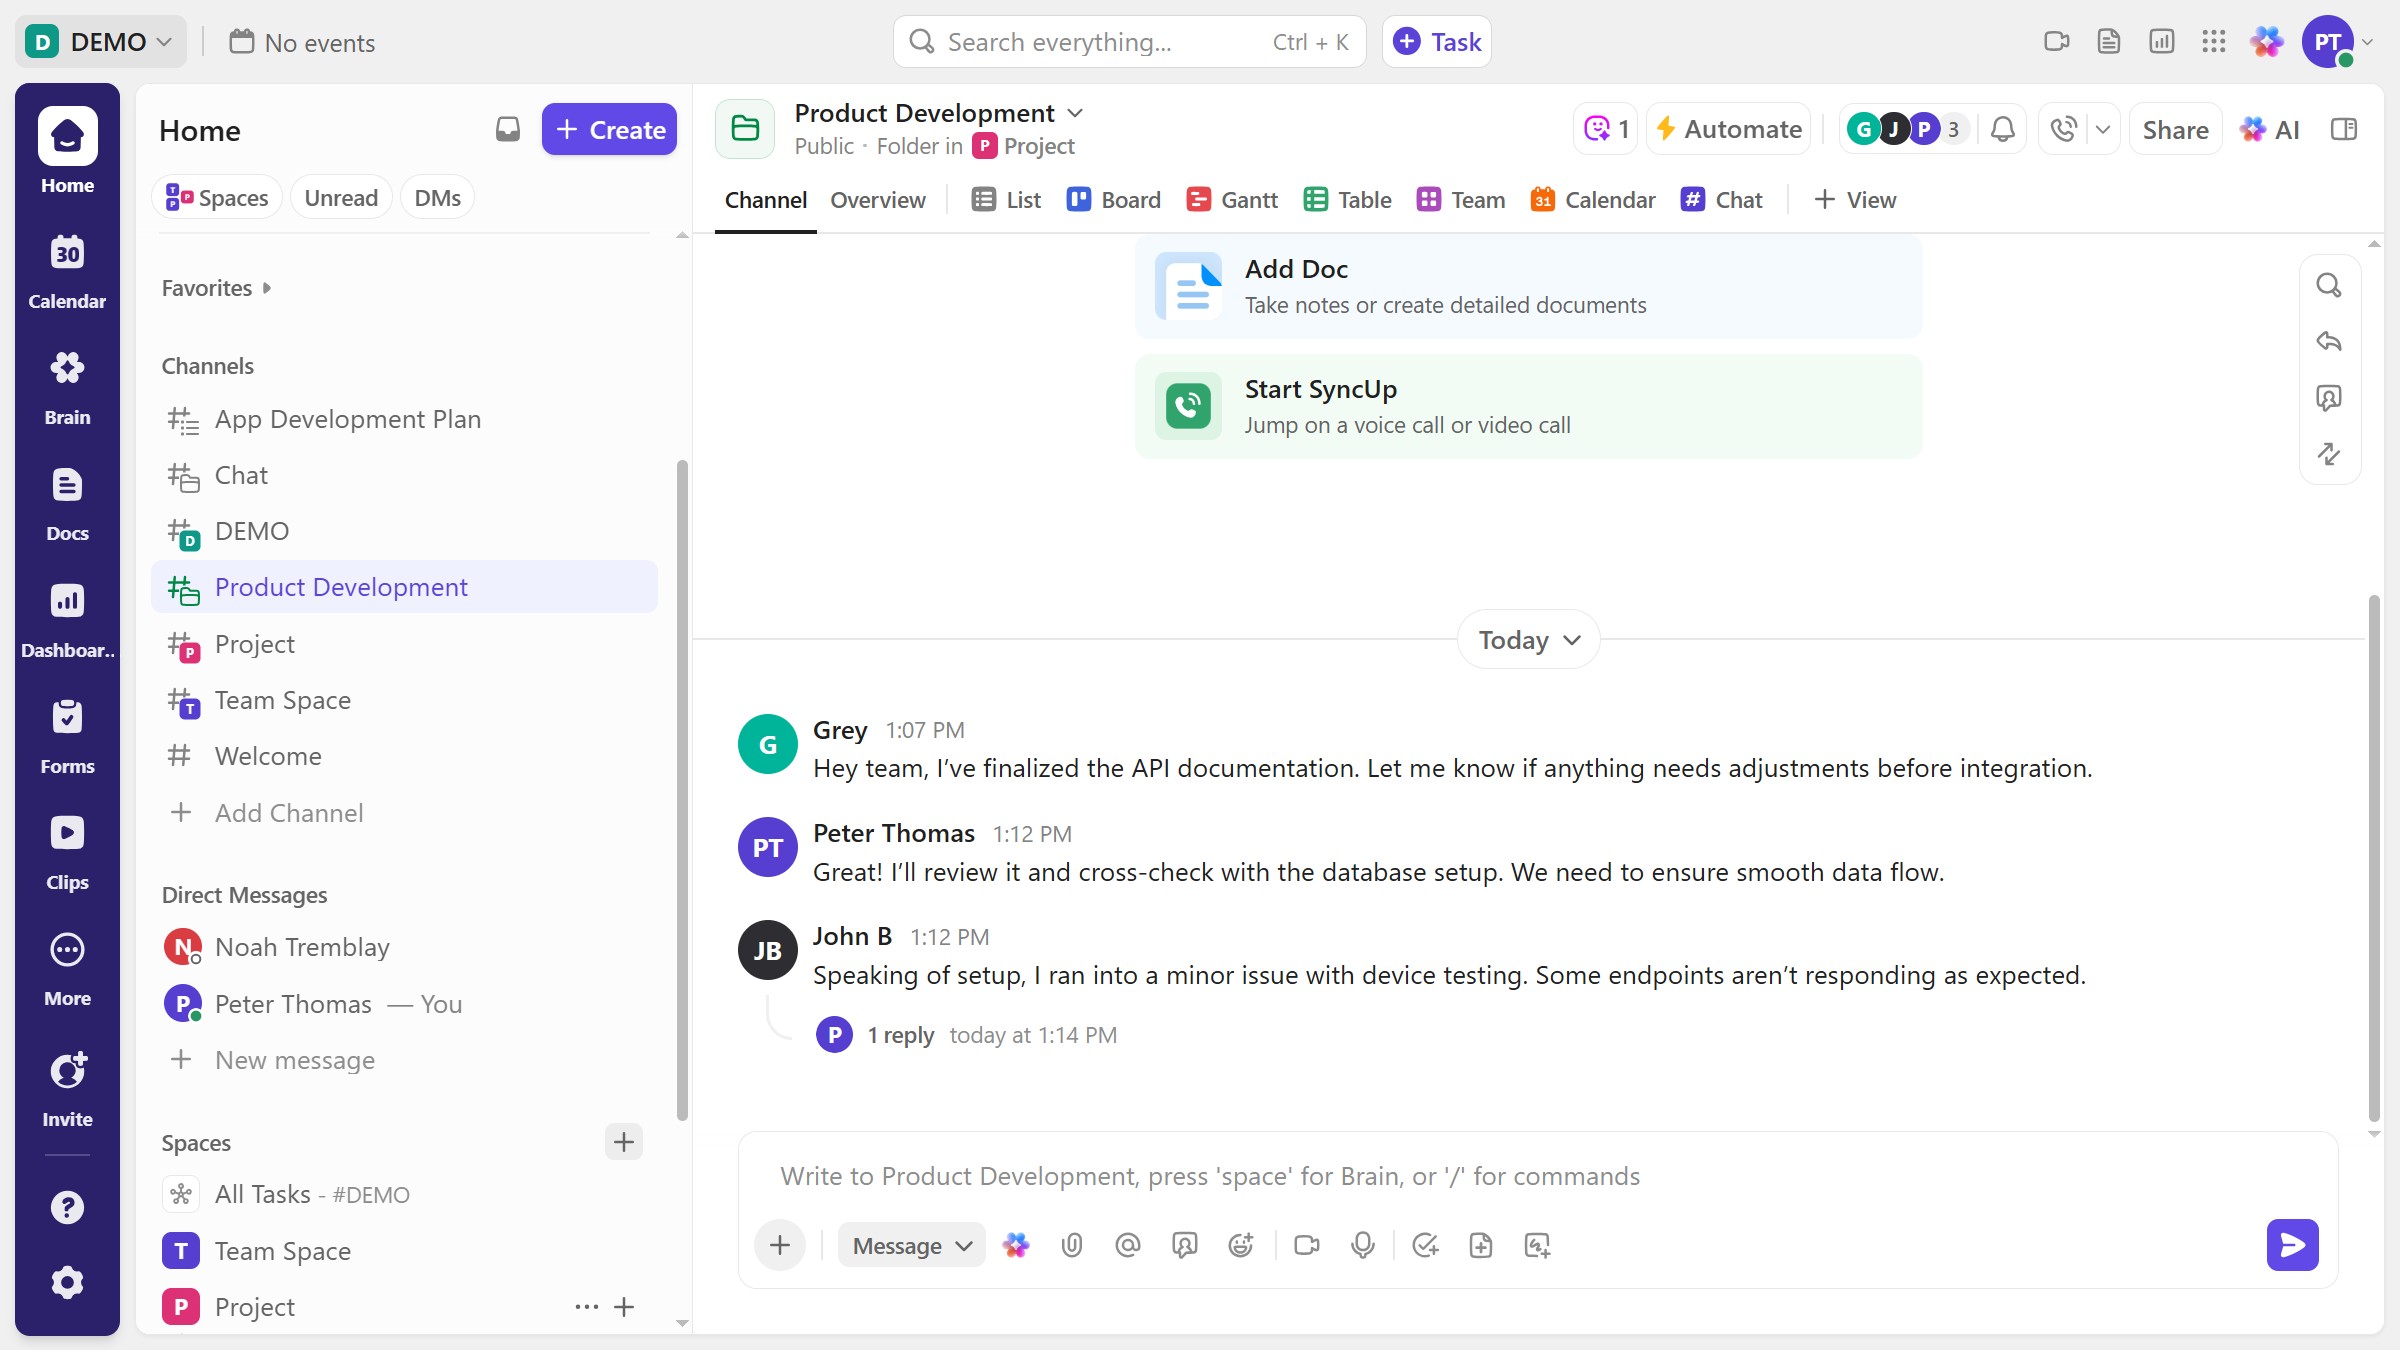Open the Message type dropdown in composer
Screen dimensions: 2400x1350
(x=910, y=1245)
